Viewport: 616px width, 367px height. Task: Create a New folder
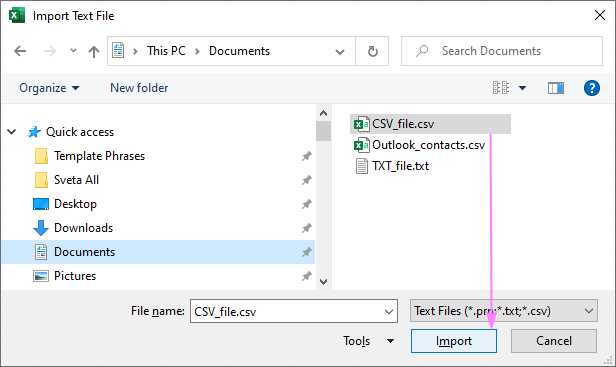(139, 88)
